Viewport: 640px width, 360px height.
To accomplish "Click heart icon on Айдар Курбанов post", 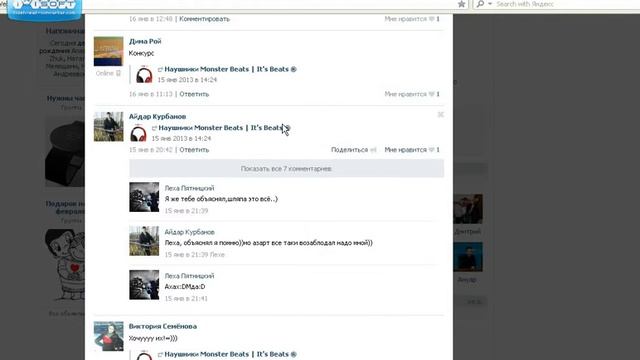I will (431, 150).
